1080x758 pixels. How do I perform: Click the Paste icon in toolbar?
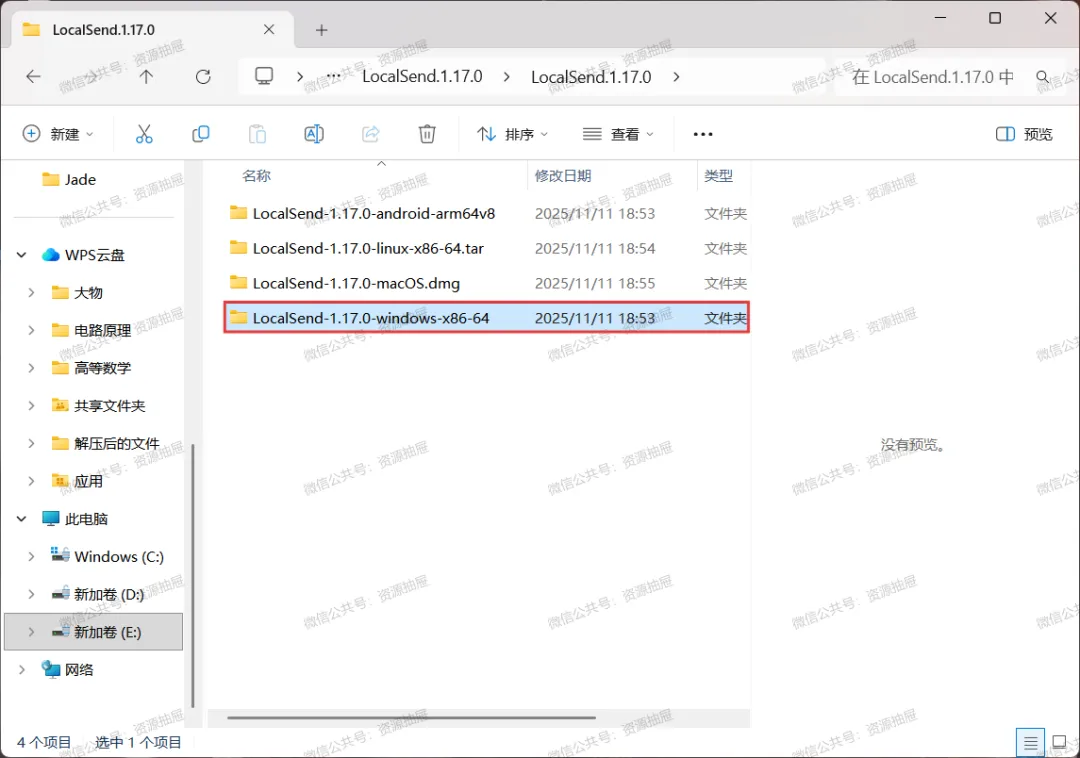pos(257,134)
